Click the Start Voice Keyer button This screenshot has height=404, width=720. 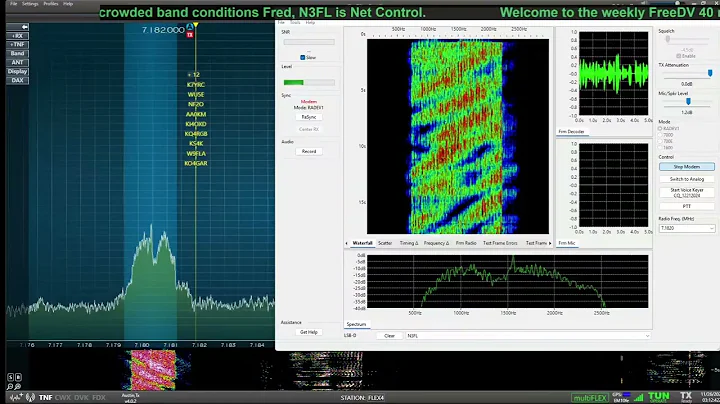(x=687, y=192)
